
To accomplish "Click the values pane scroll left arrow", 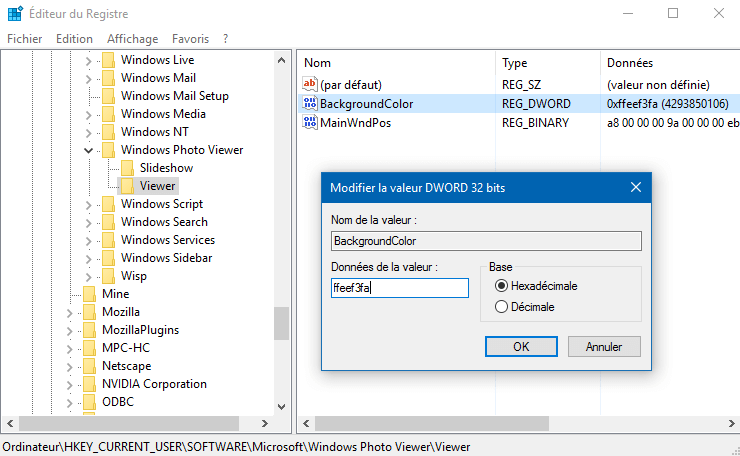I will point(306,423).
